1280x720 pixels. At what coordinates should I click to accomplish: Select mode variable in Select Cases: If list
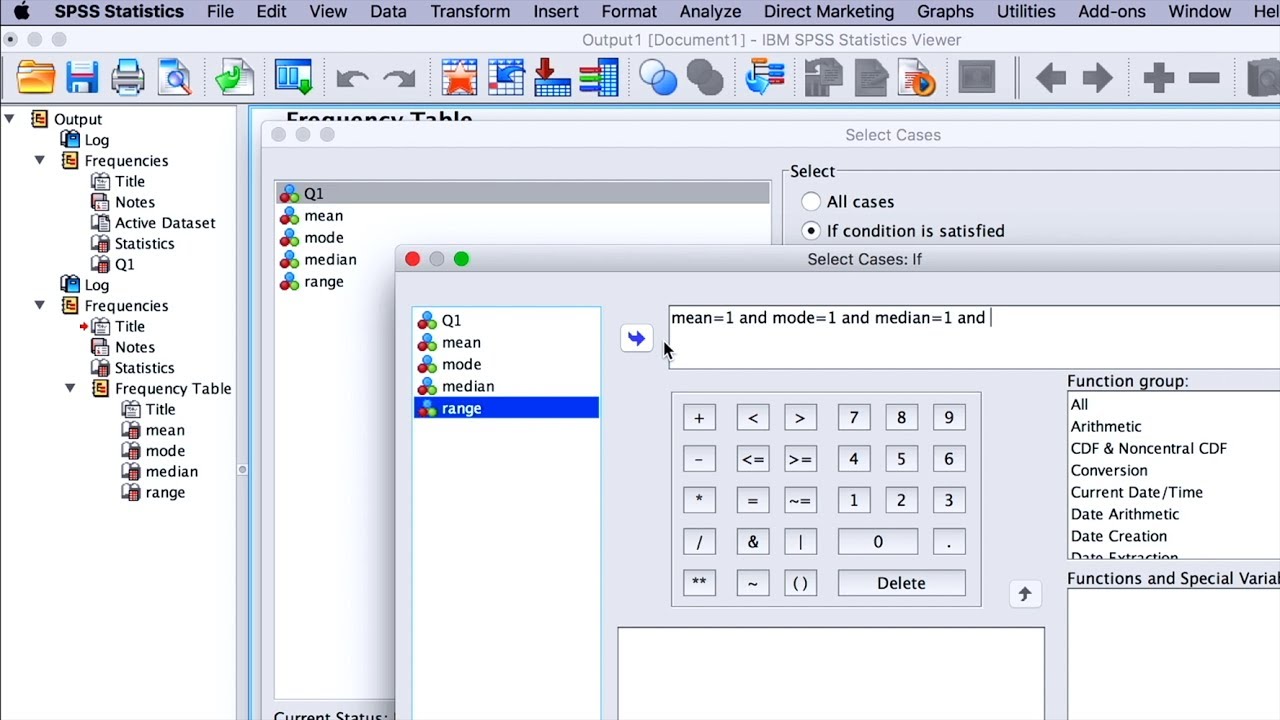pyautogui.click(x=506, y=364)
